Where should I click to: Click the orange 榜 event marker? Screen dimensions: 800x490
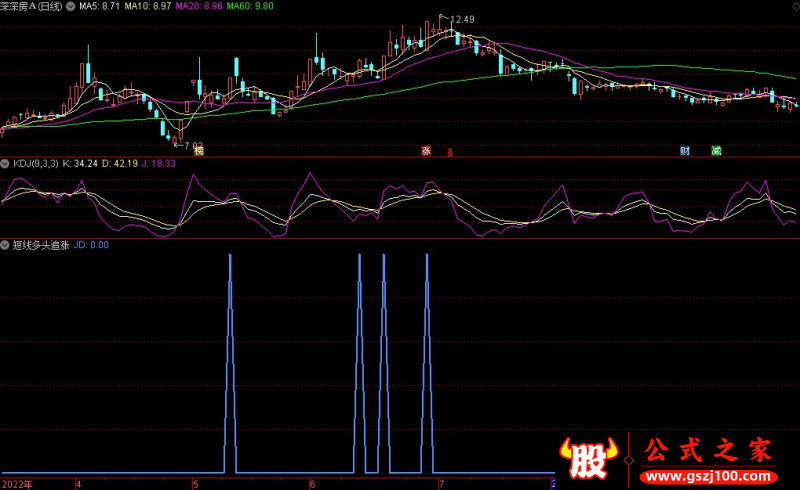click(x=198, y=151)
